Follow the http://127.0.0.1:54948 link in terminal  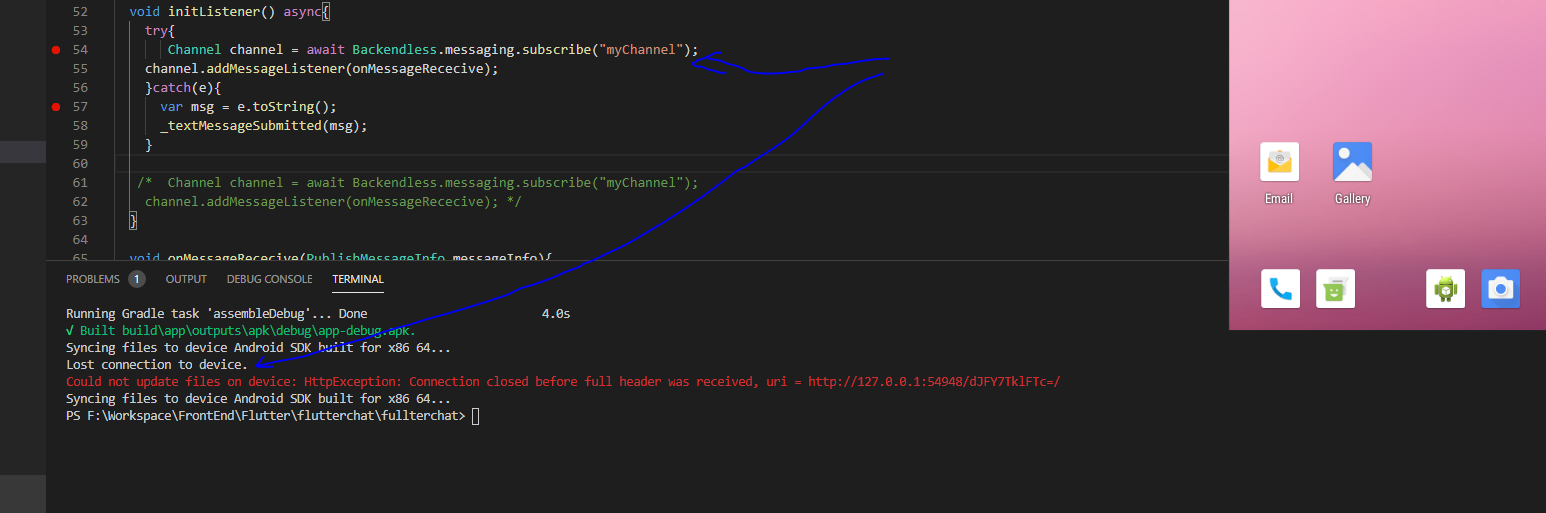(x=933, y=382)
